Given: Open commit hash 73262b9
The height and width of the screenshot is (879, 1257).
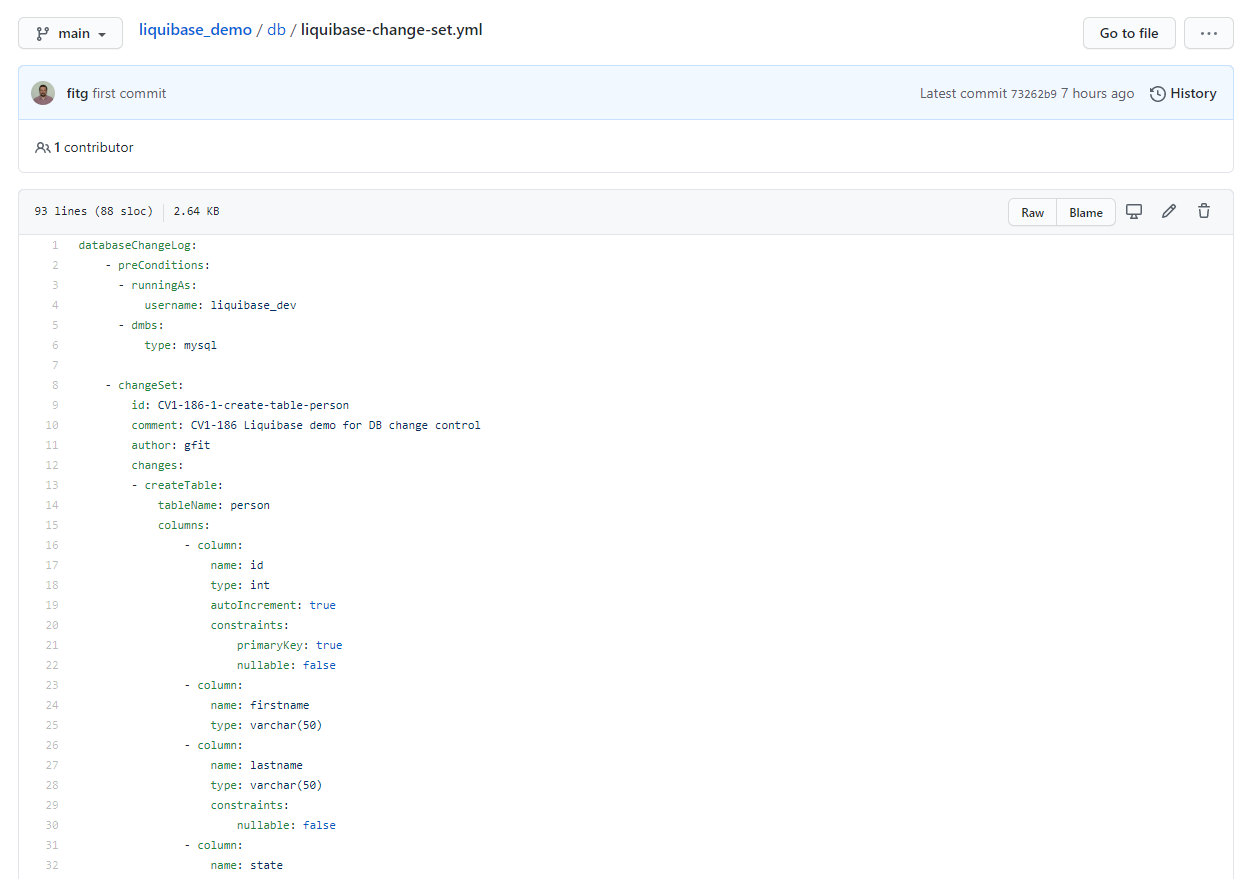Looking at the screenshot, I should tap(1033, 94).
